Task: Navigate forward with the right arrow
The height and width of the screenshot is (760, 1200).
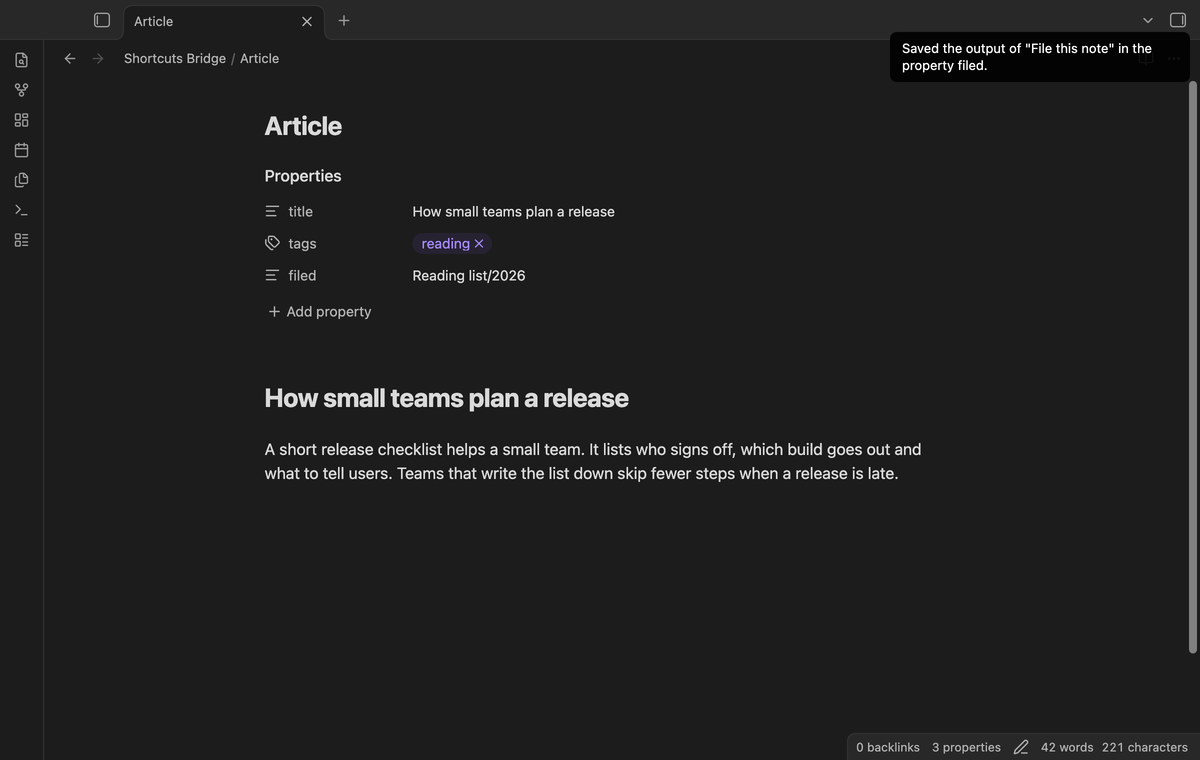Action: click(x=98, y=58)
